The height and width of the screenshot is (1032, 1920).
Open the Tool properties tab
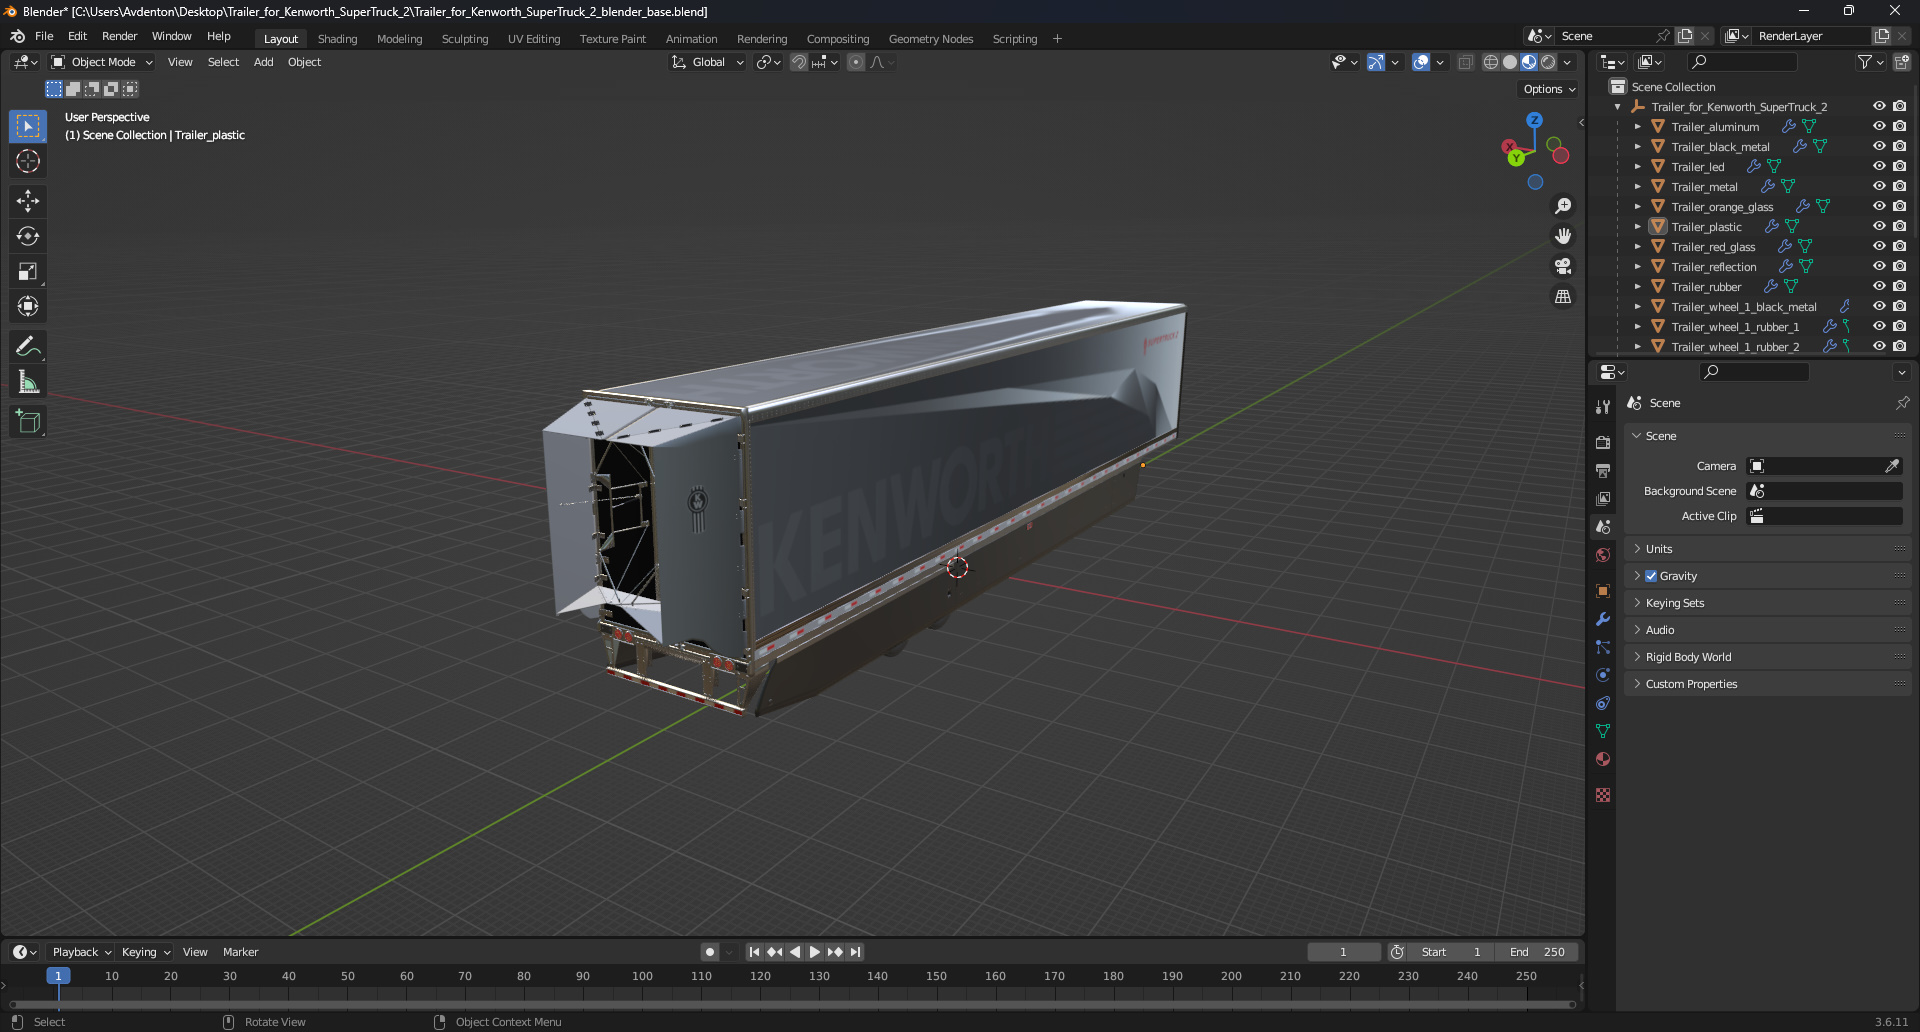[1603, 407]
